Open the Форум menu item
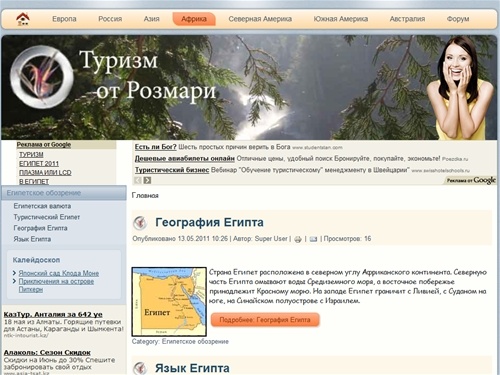This screenshot has height=375, width=500. click(x=458, y=19)
